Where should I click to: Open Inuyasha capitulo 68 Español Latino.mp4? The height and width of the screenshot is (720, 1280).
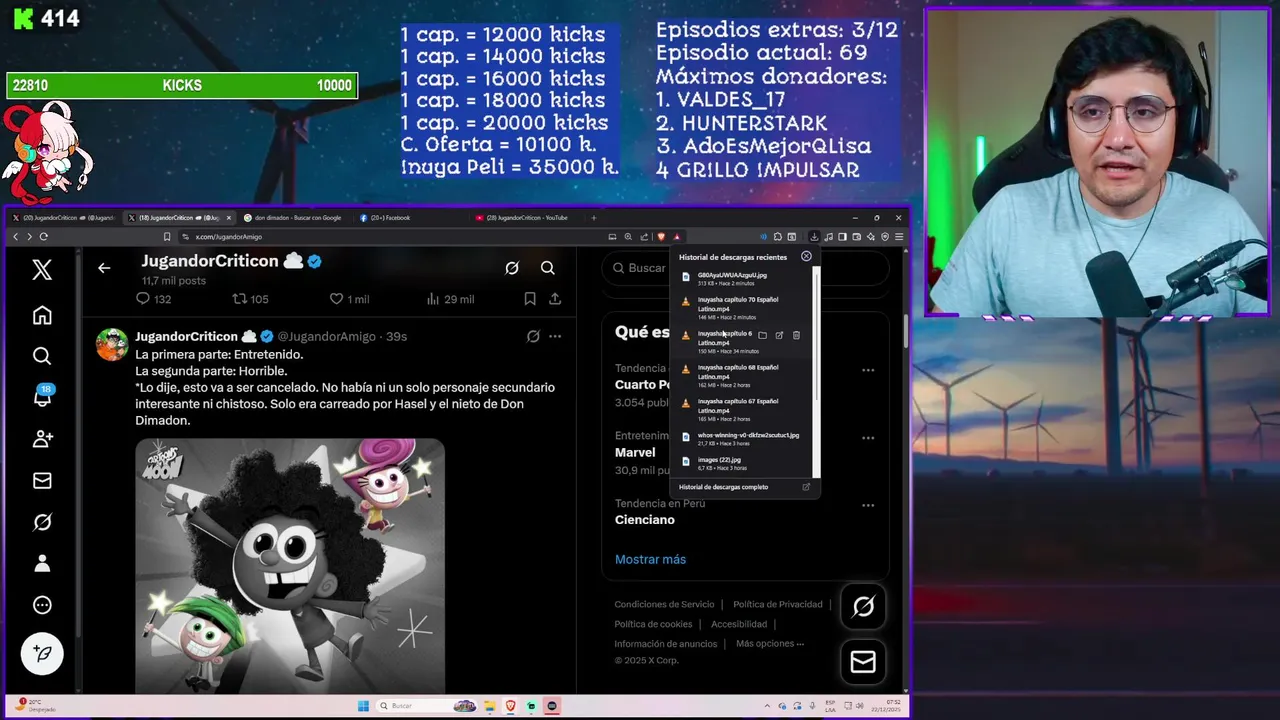tap(744, 376)
